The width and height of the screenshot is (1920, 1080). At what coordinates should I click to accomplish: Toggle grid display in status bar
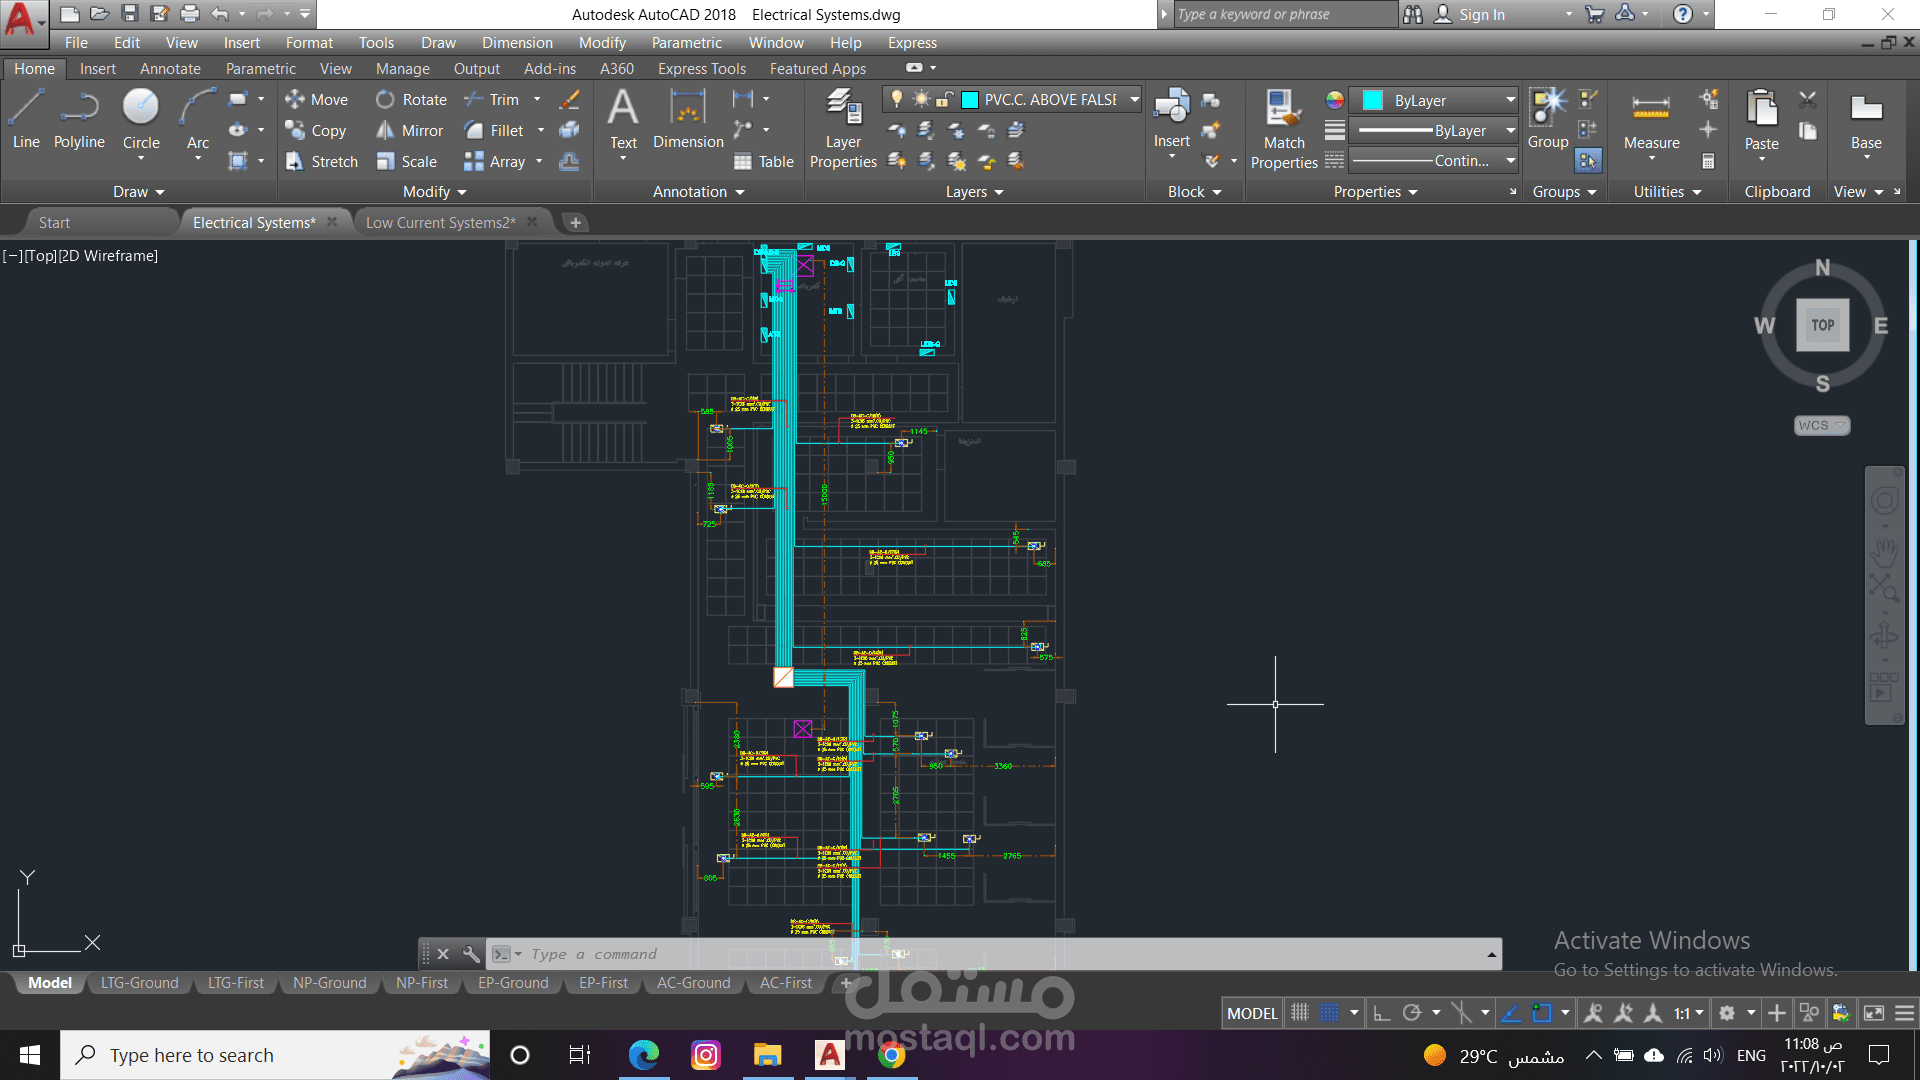[x=1299, y=1013]
